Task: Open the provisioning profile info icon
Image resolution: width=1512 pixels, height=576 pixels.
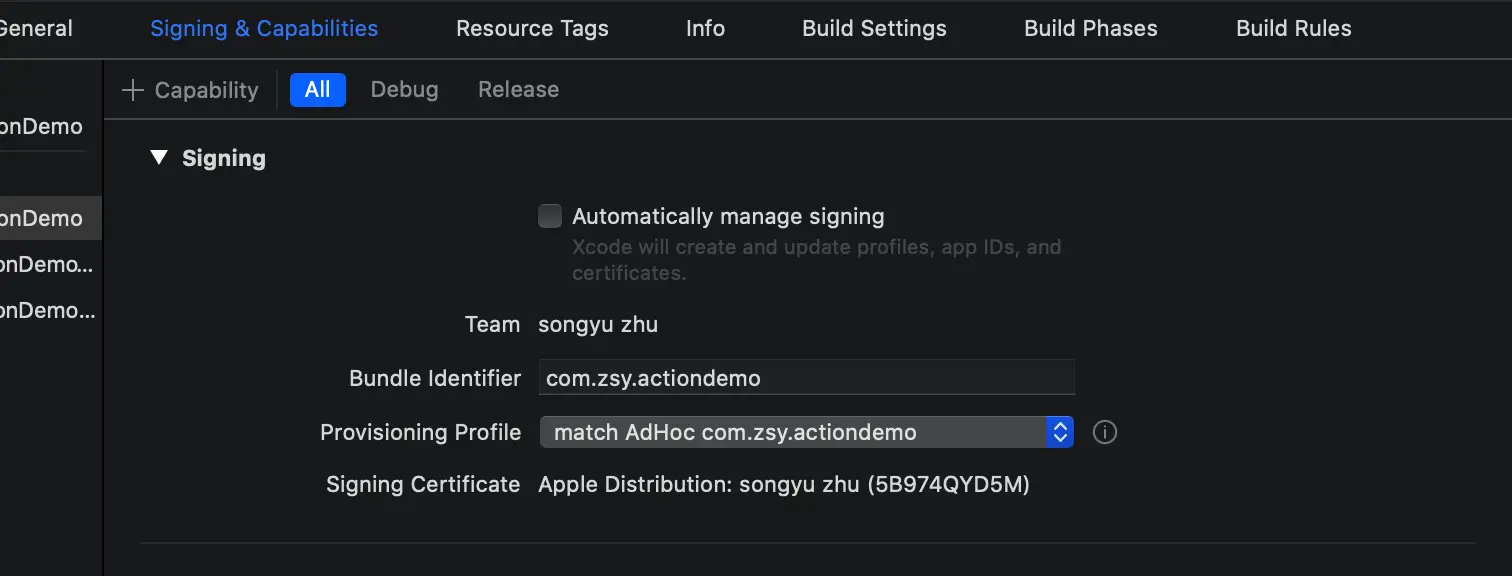Action: click(1104, 433)
